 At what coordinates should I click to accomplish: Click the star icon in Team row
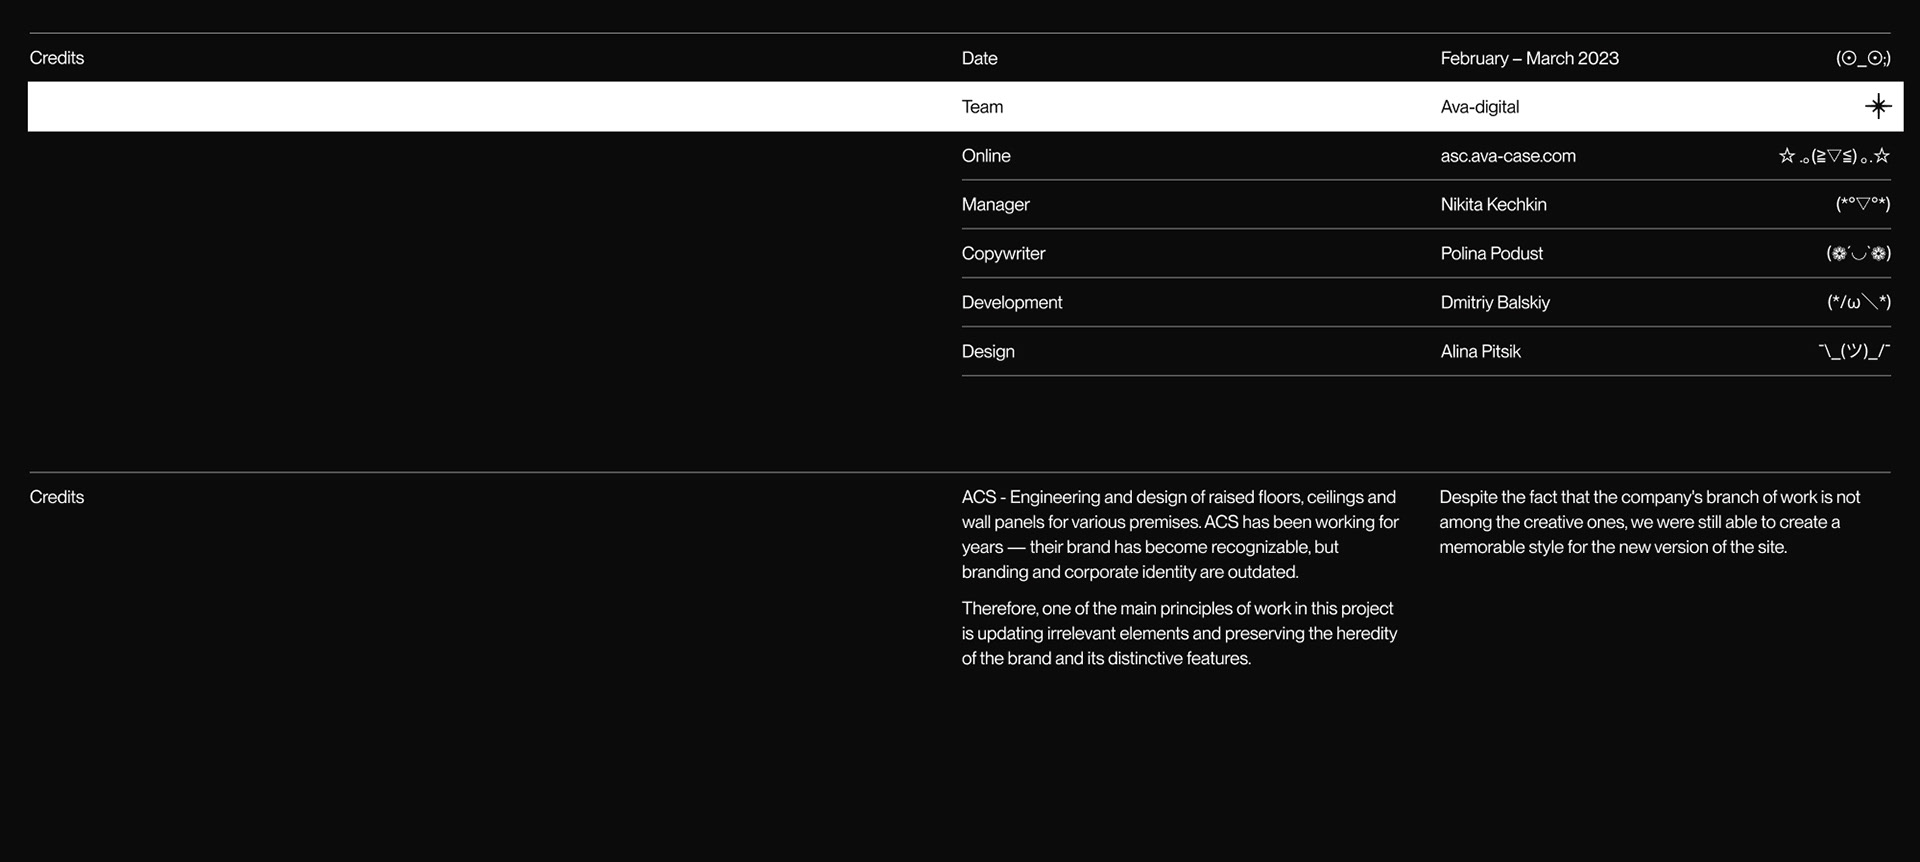(1878, 106)
